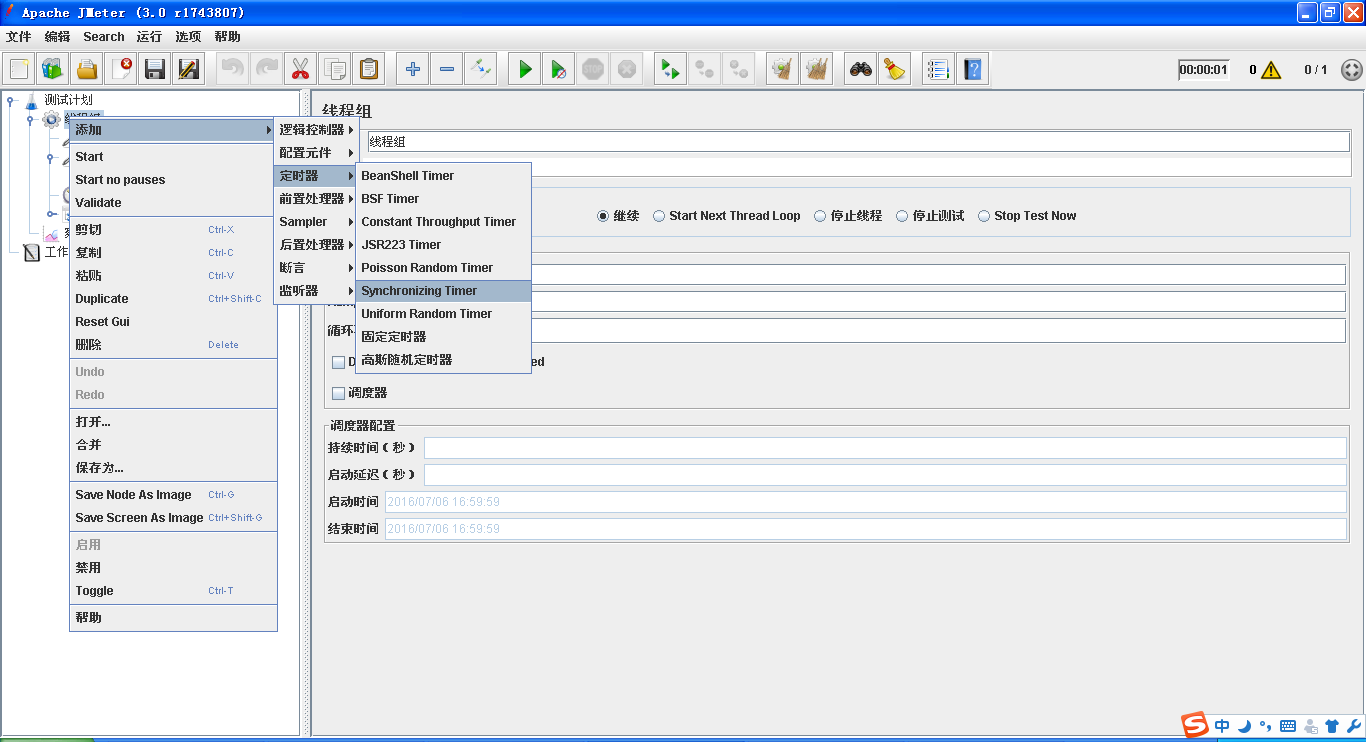Expand the Sampler submenu
1366x742 pixels.
pos(316,222)
